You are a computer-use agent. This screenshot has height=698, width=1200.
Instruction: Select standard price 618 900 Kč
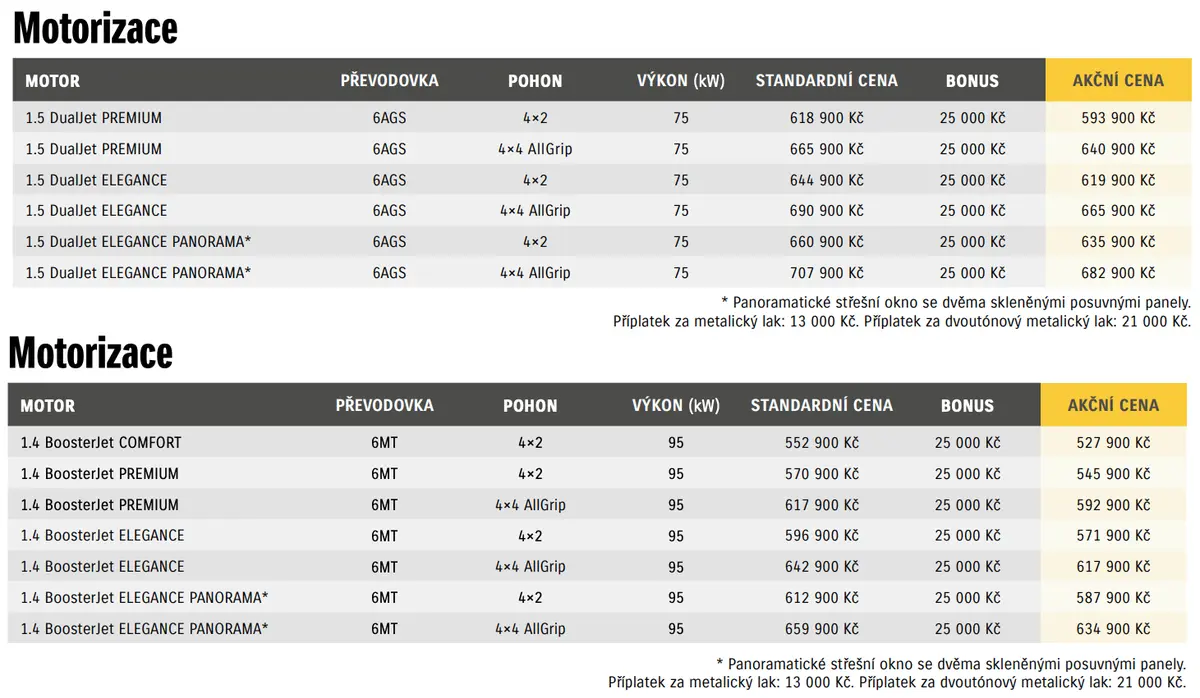coord(826,118)
